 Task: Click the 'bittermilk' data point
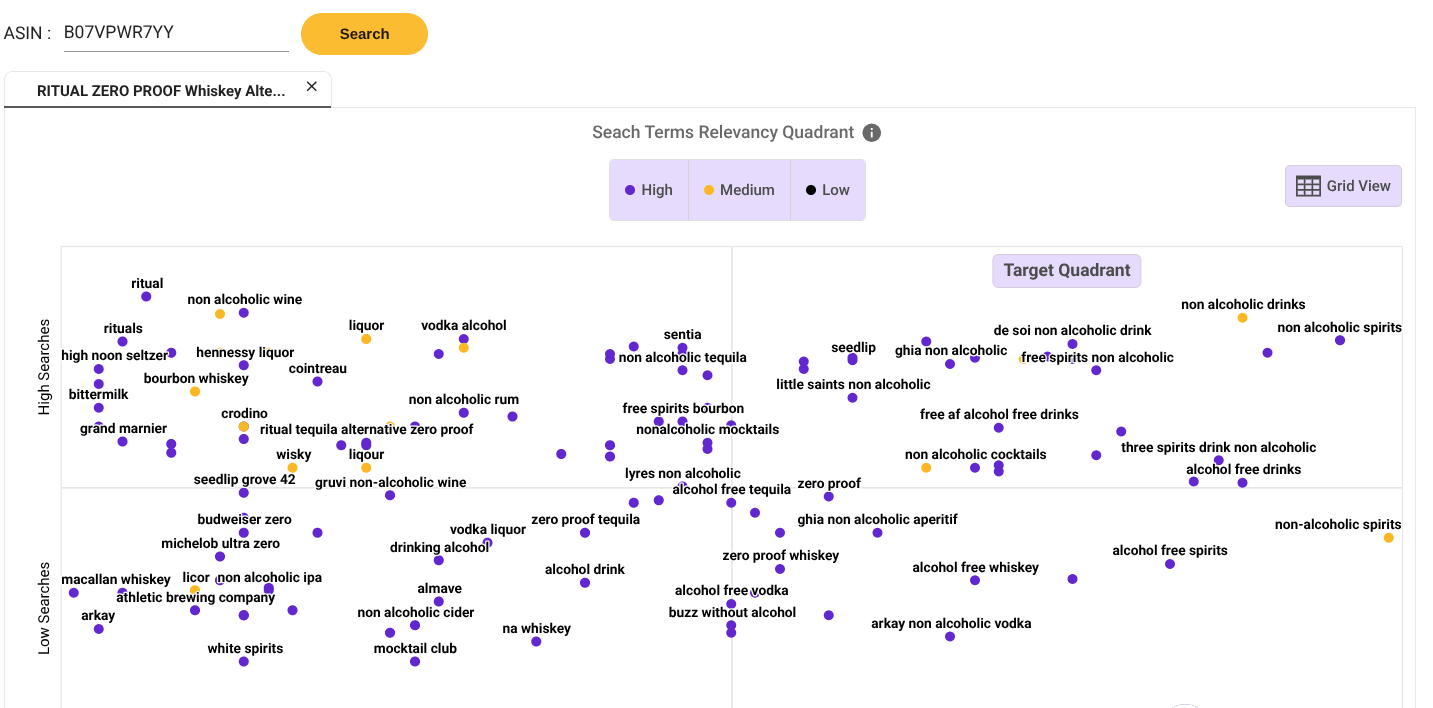coord(98,408)
